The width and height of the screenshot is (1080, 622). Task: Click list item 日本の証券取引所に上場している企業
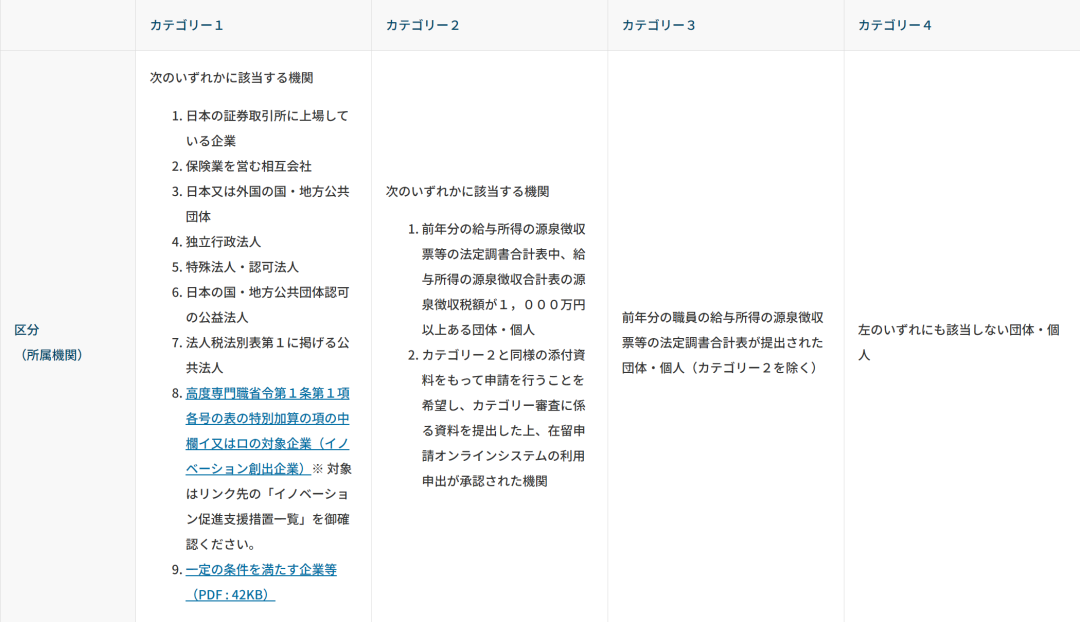[267, 128]
